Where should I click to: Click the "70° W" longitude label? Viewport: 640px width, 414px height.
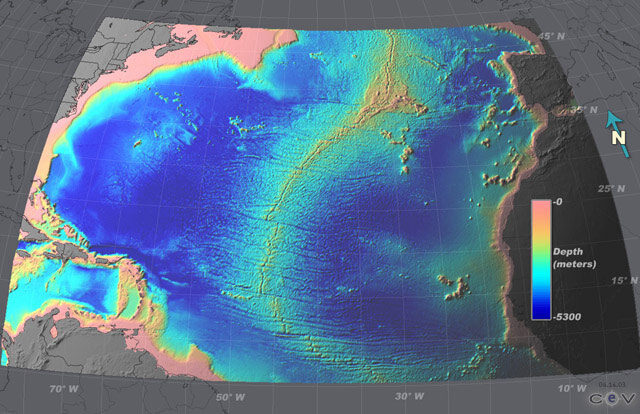(64, 389)
